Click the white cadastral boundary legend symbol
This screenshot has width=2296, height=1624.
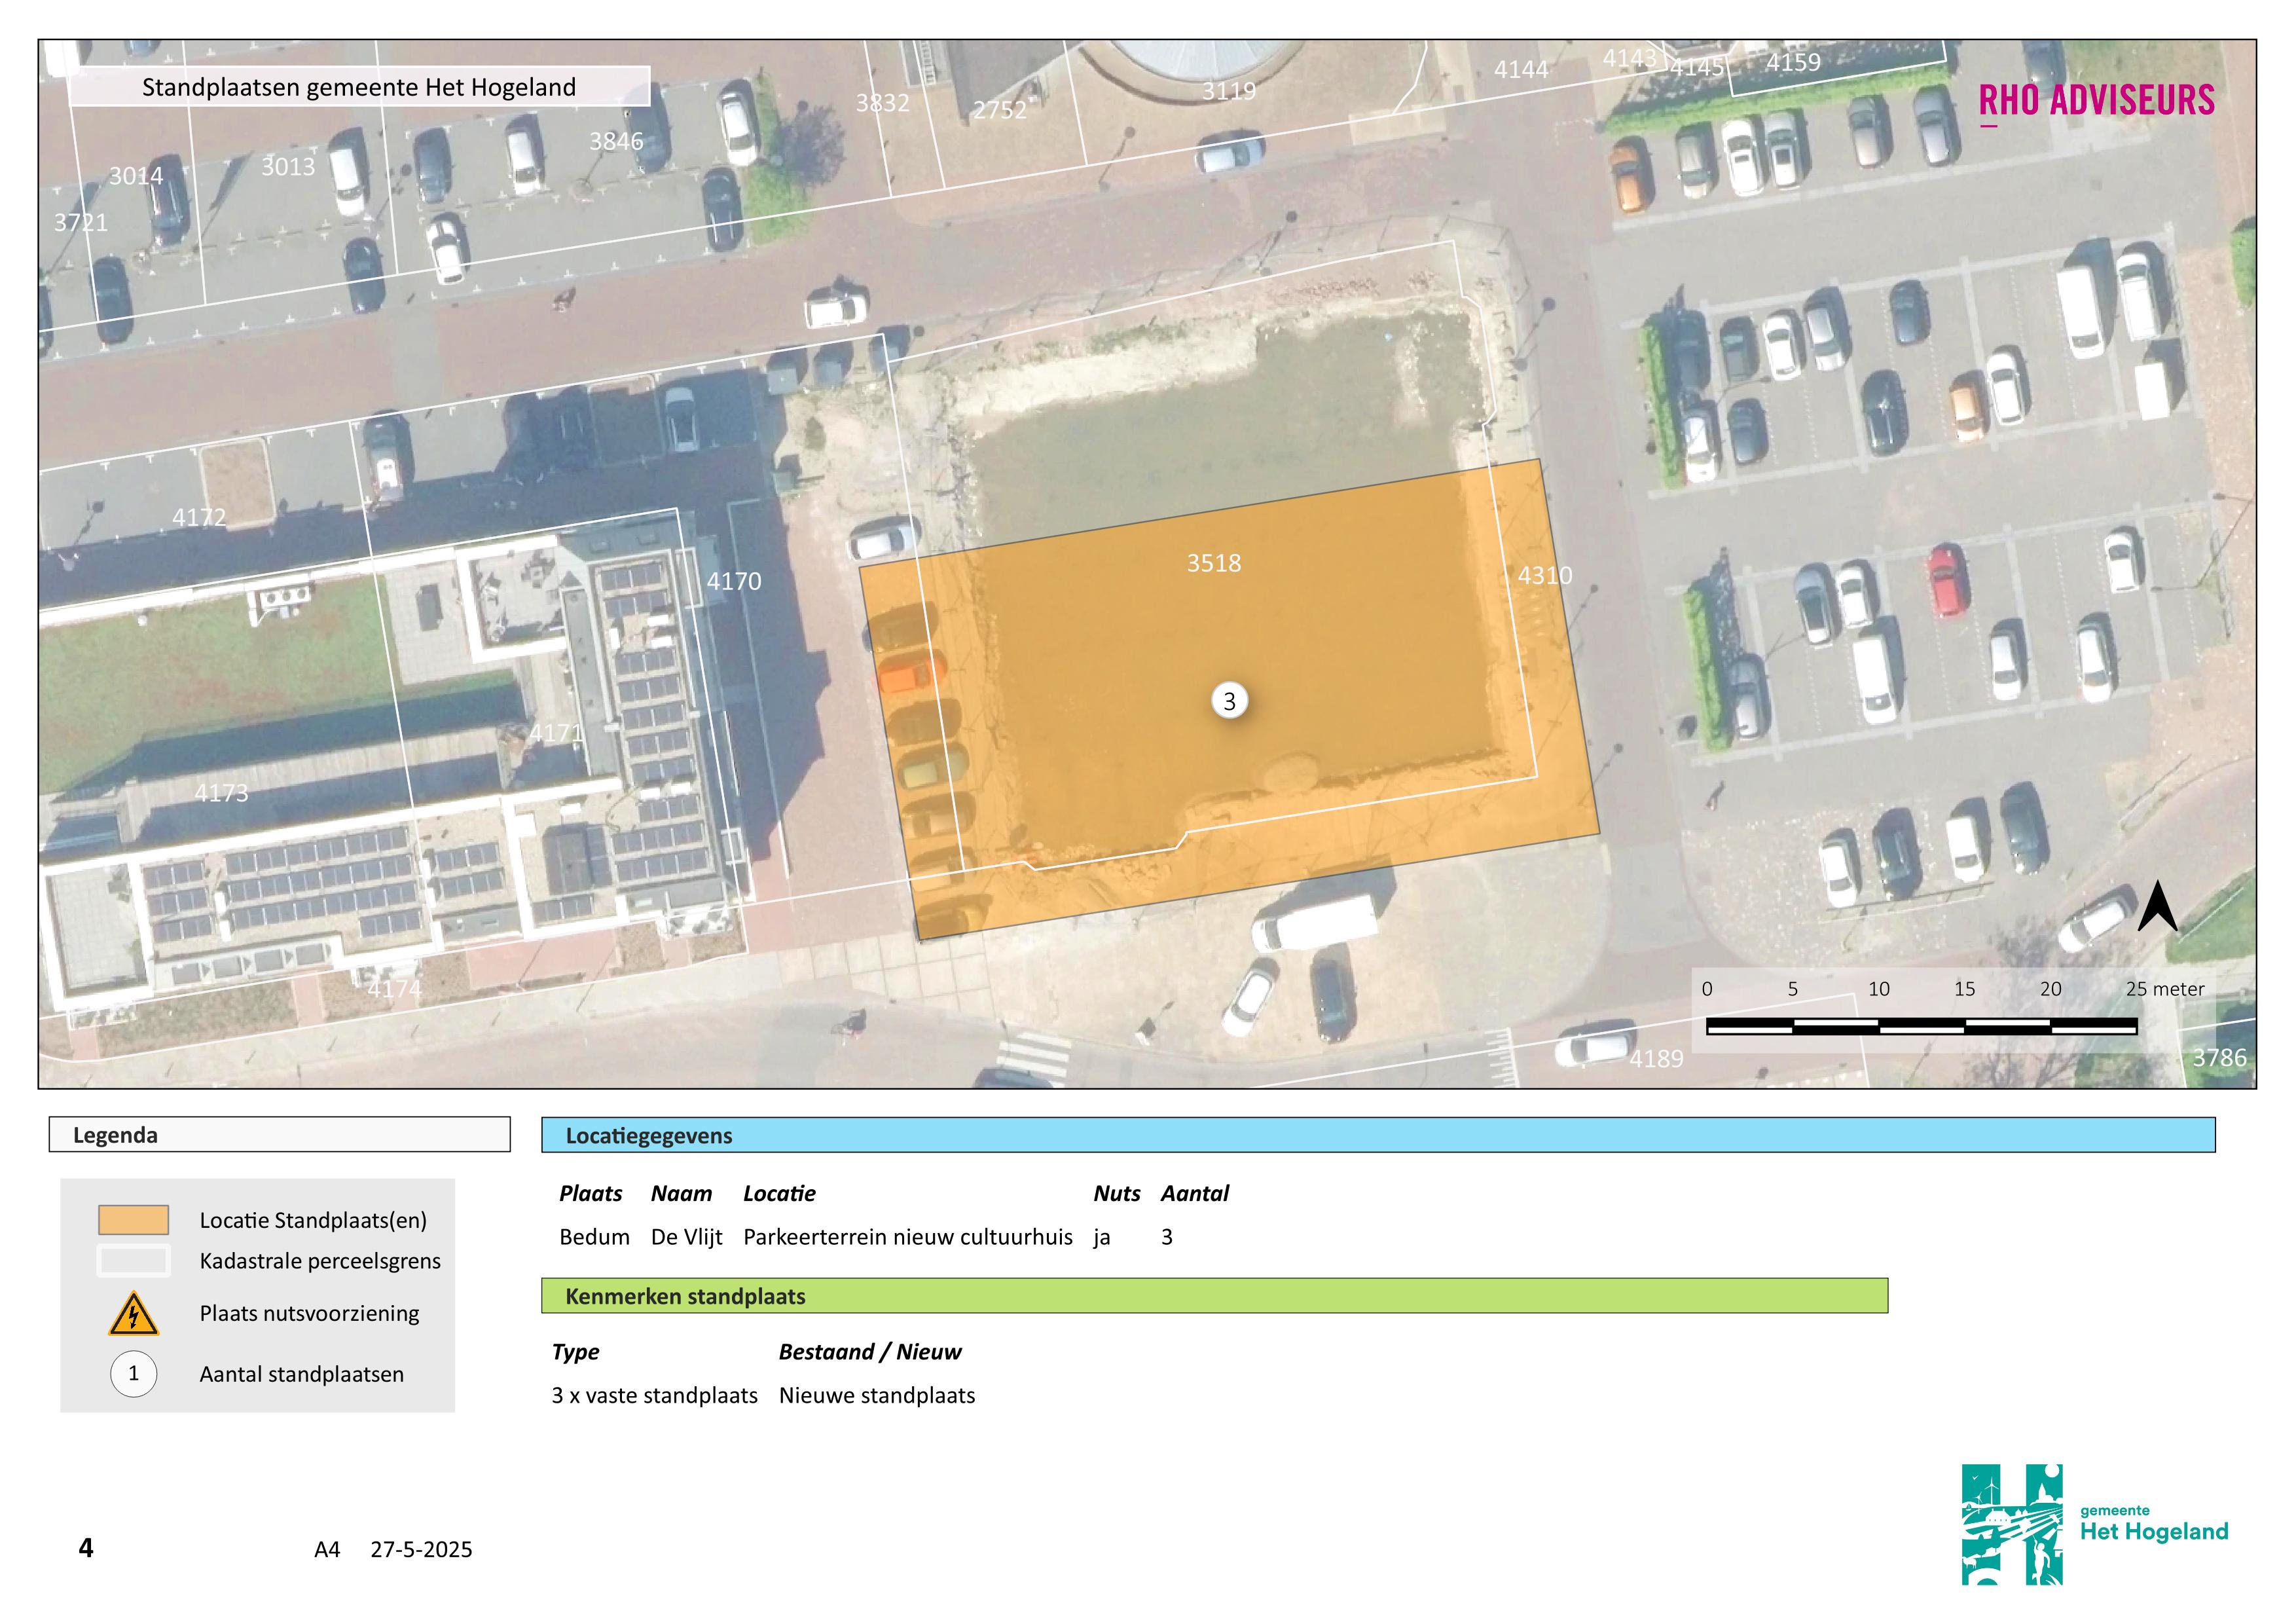pos(133,1260)
